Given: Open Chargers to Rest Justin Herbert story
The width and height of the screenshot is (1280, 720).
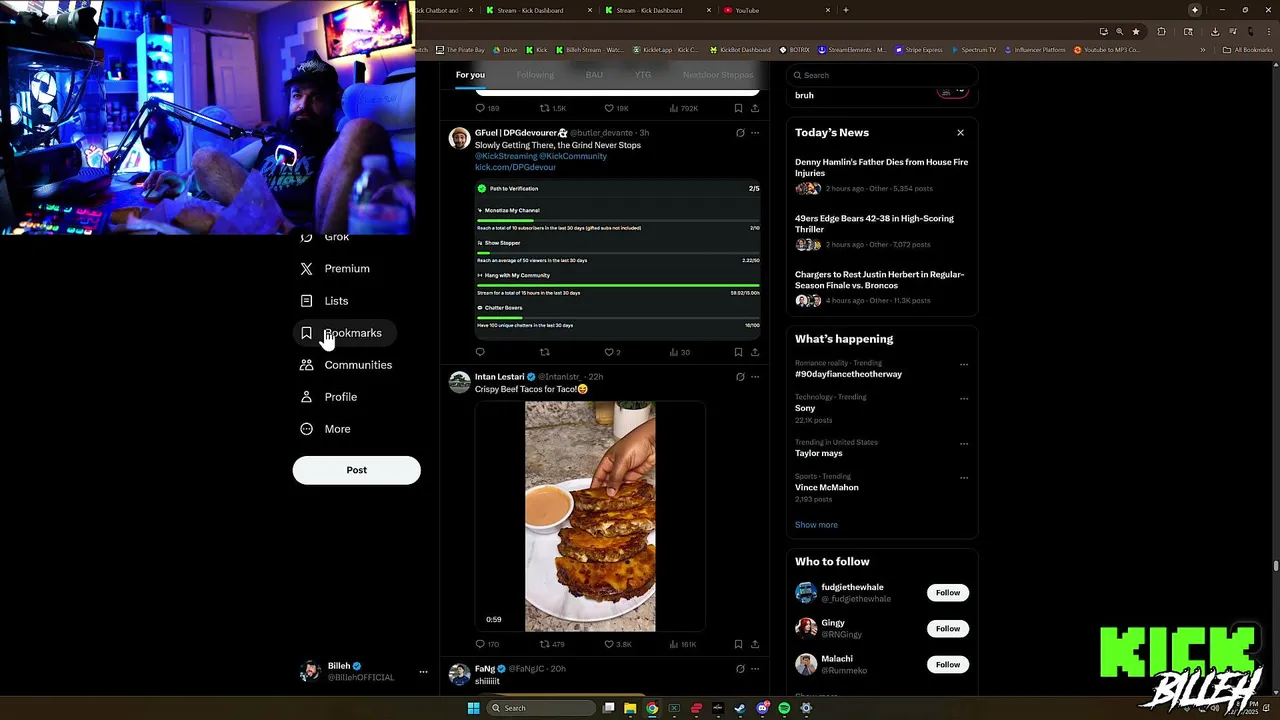Looking at the screenshot, I should pyautogui.click(x=880, y=280).
